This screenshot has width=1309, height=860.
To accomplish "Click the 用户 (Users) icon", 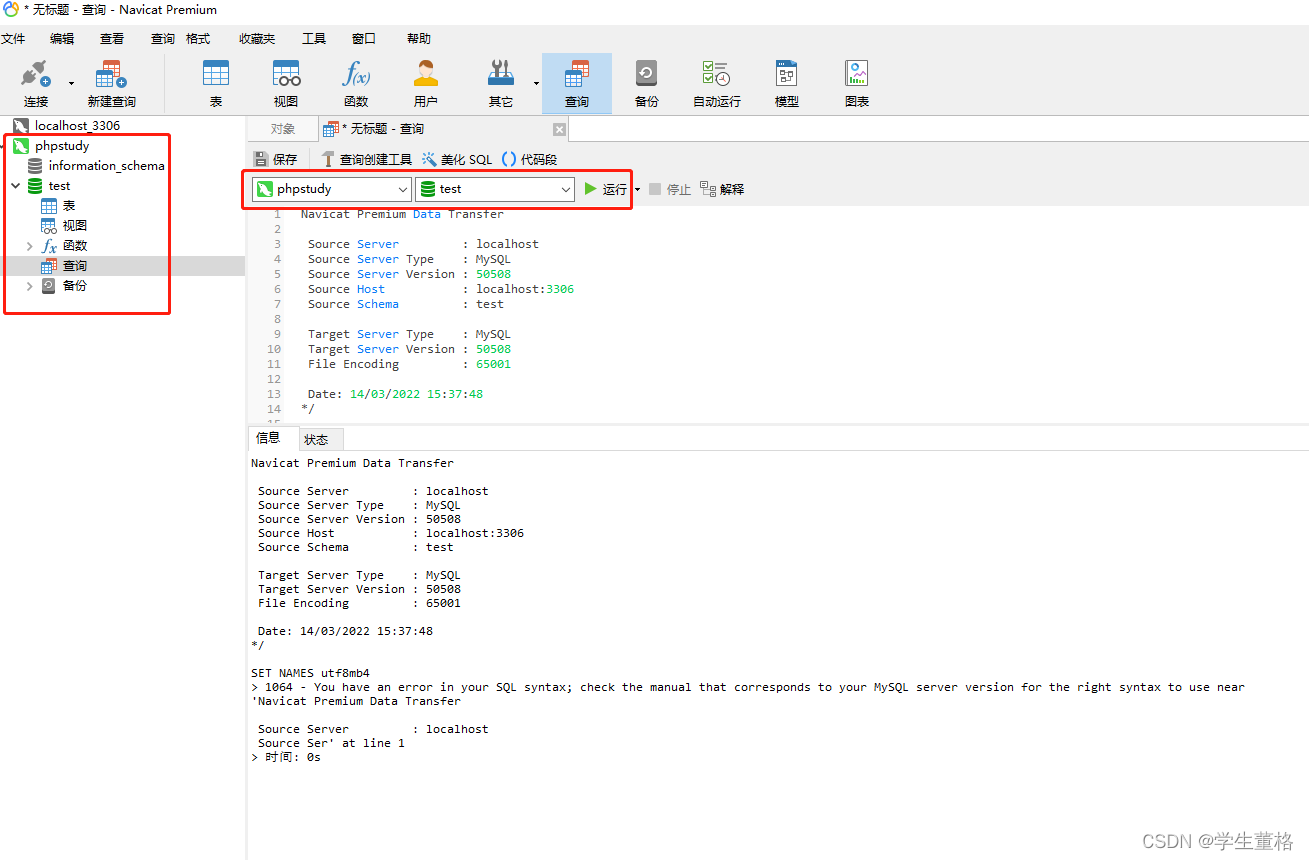I will pos(425,82).
